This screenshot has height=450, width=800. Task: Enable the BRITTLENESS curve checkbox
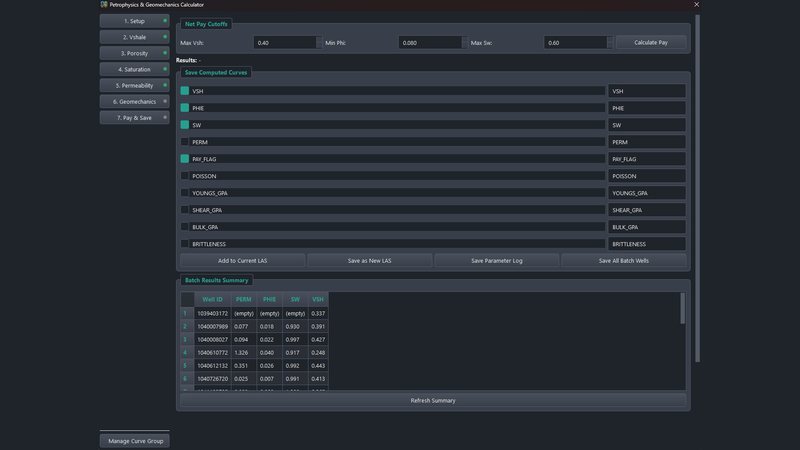click(185, 244)
